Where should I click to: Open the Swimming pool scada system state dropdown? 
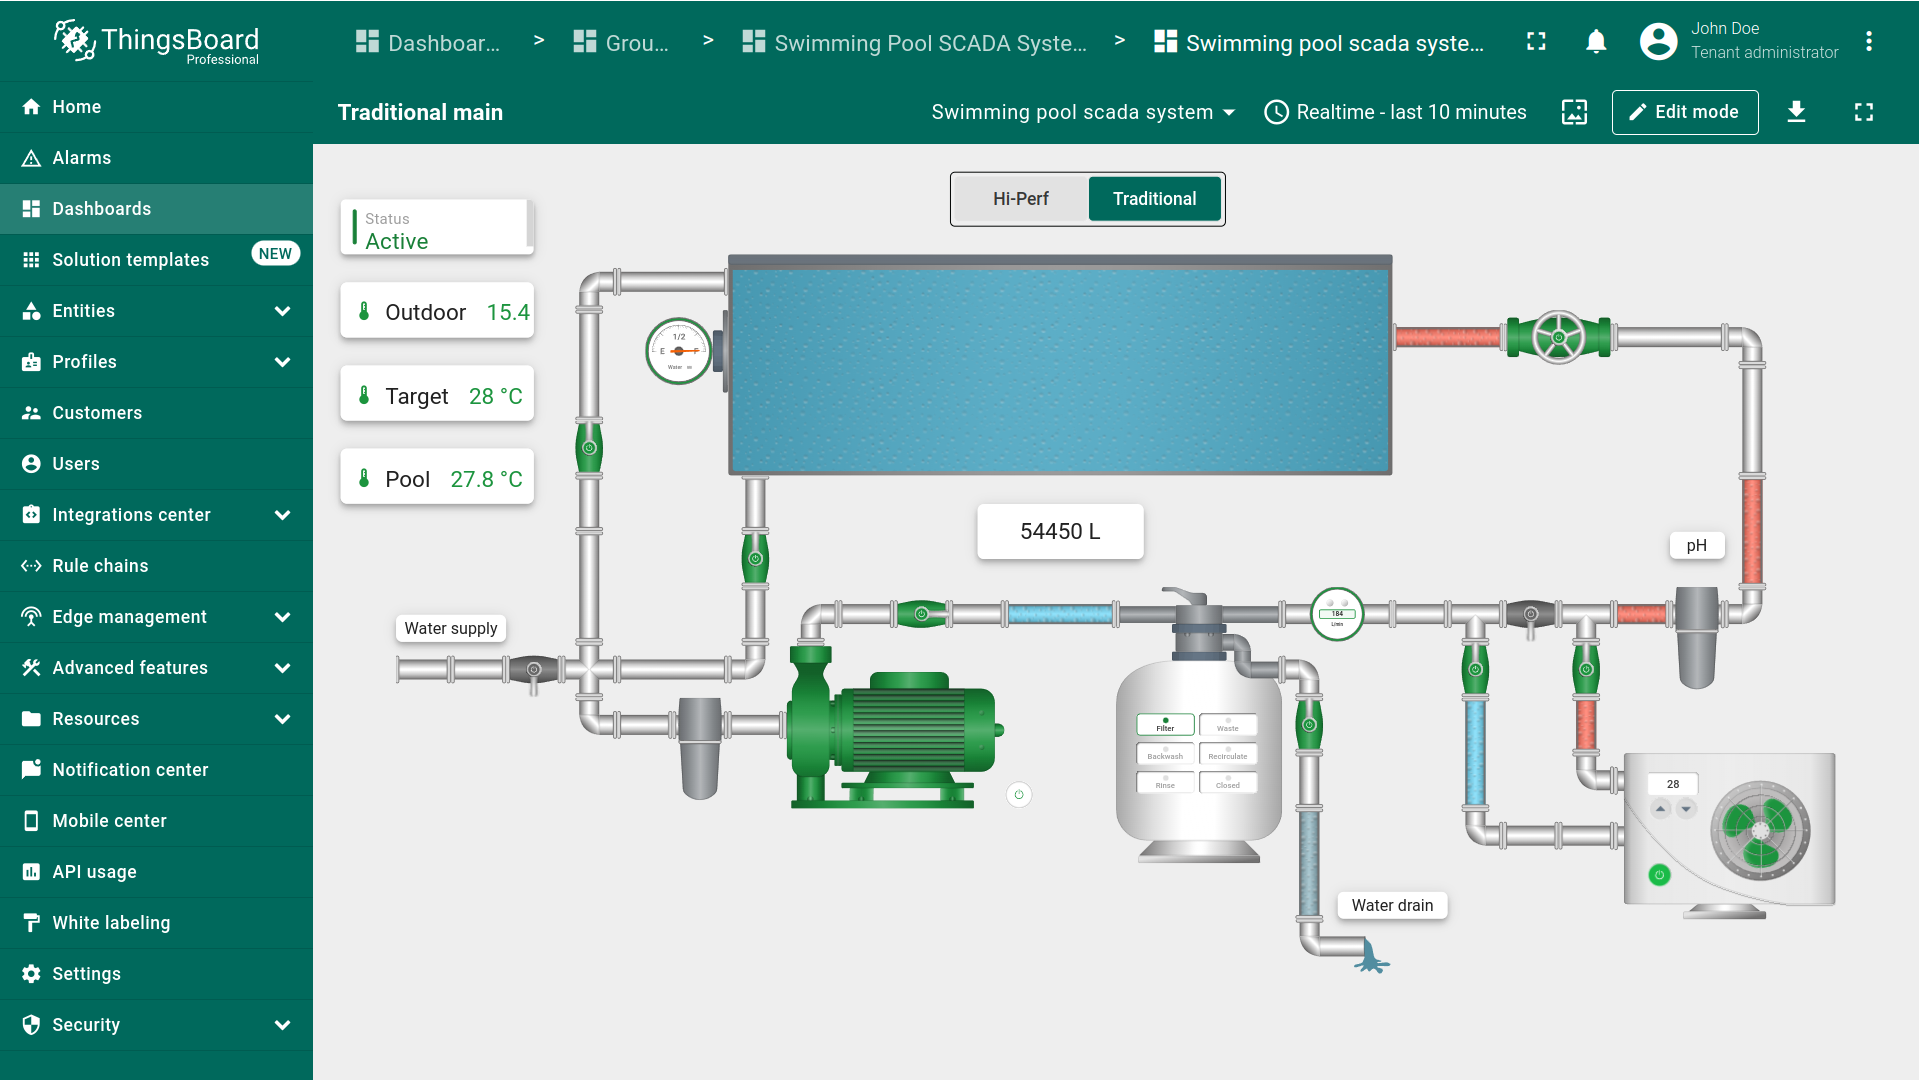(1083, 112)
